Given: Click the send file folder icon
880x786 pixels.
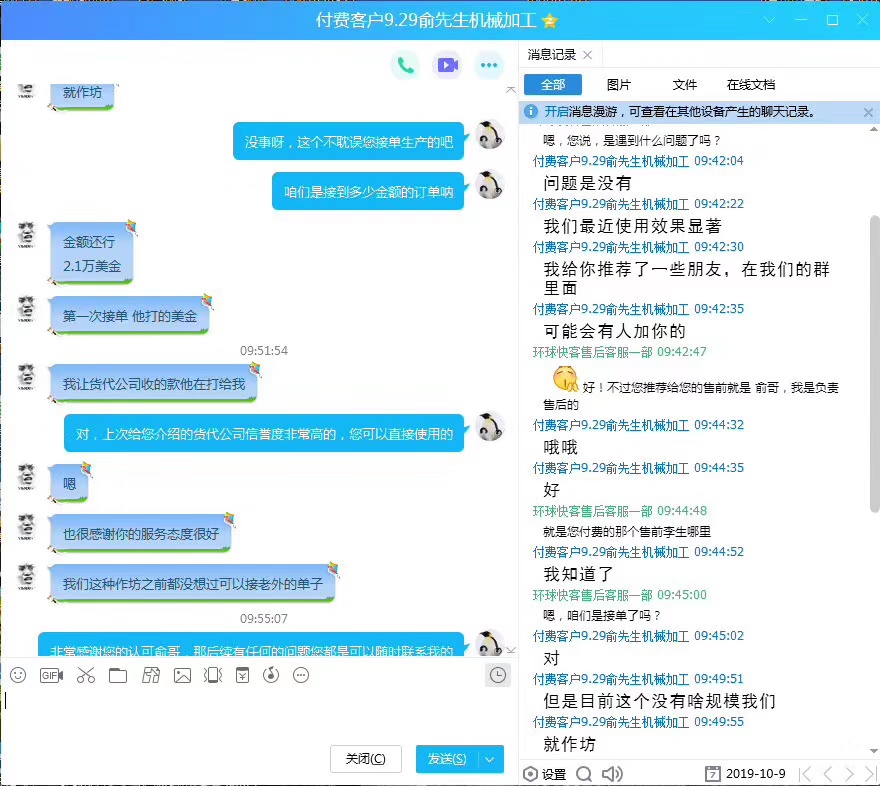Looking at the screenshot, I should point(118,675).
